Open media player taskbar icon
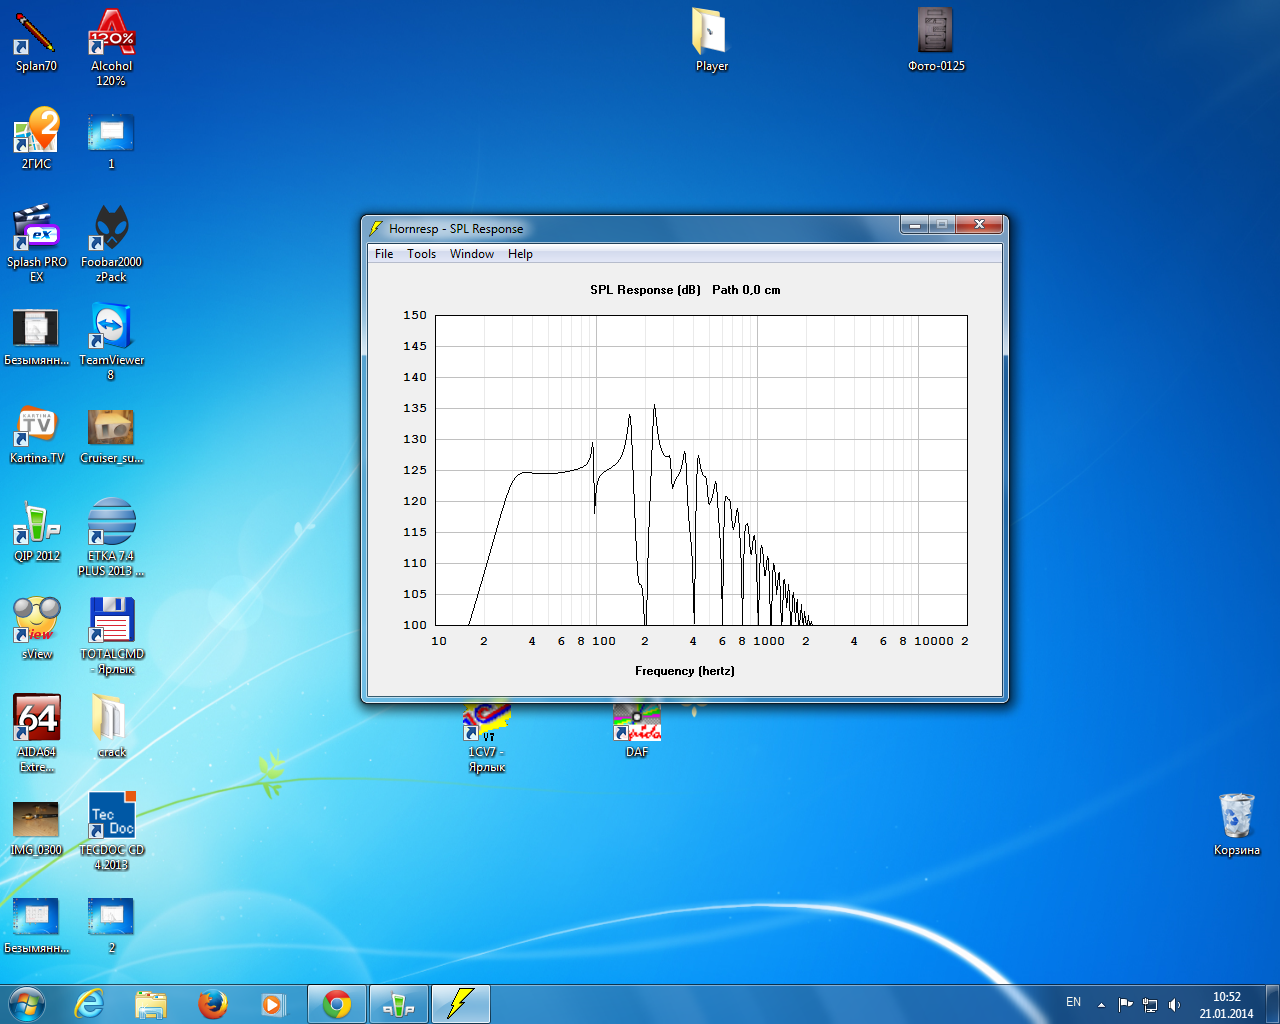 [273, 1004]
